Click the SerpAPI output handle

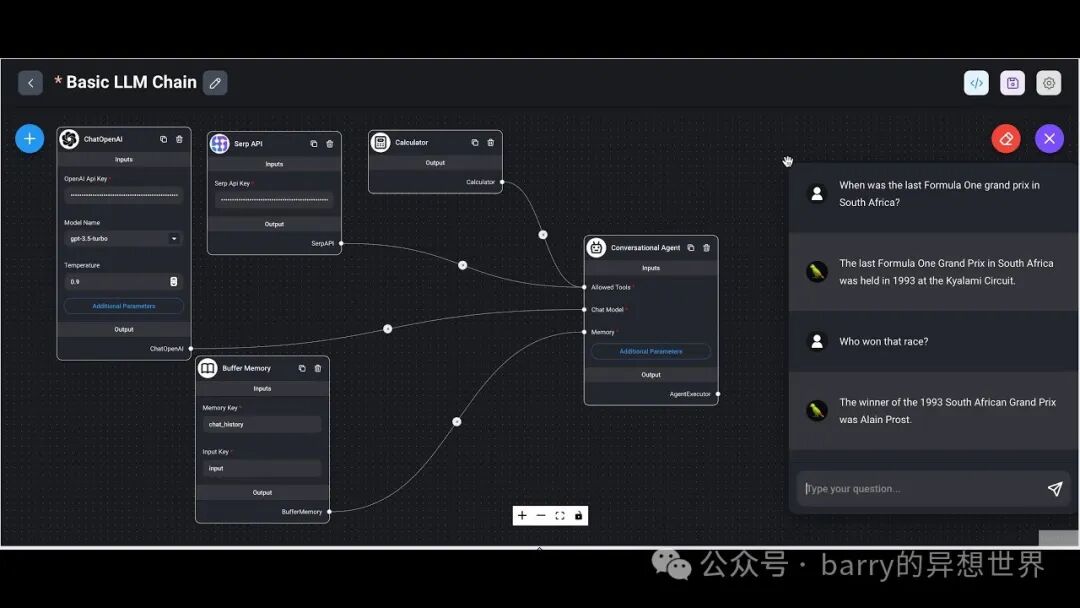coord(341,243)
